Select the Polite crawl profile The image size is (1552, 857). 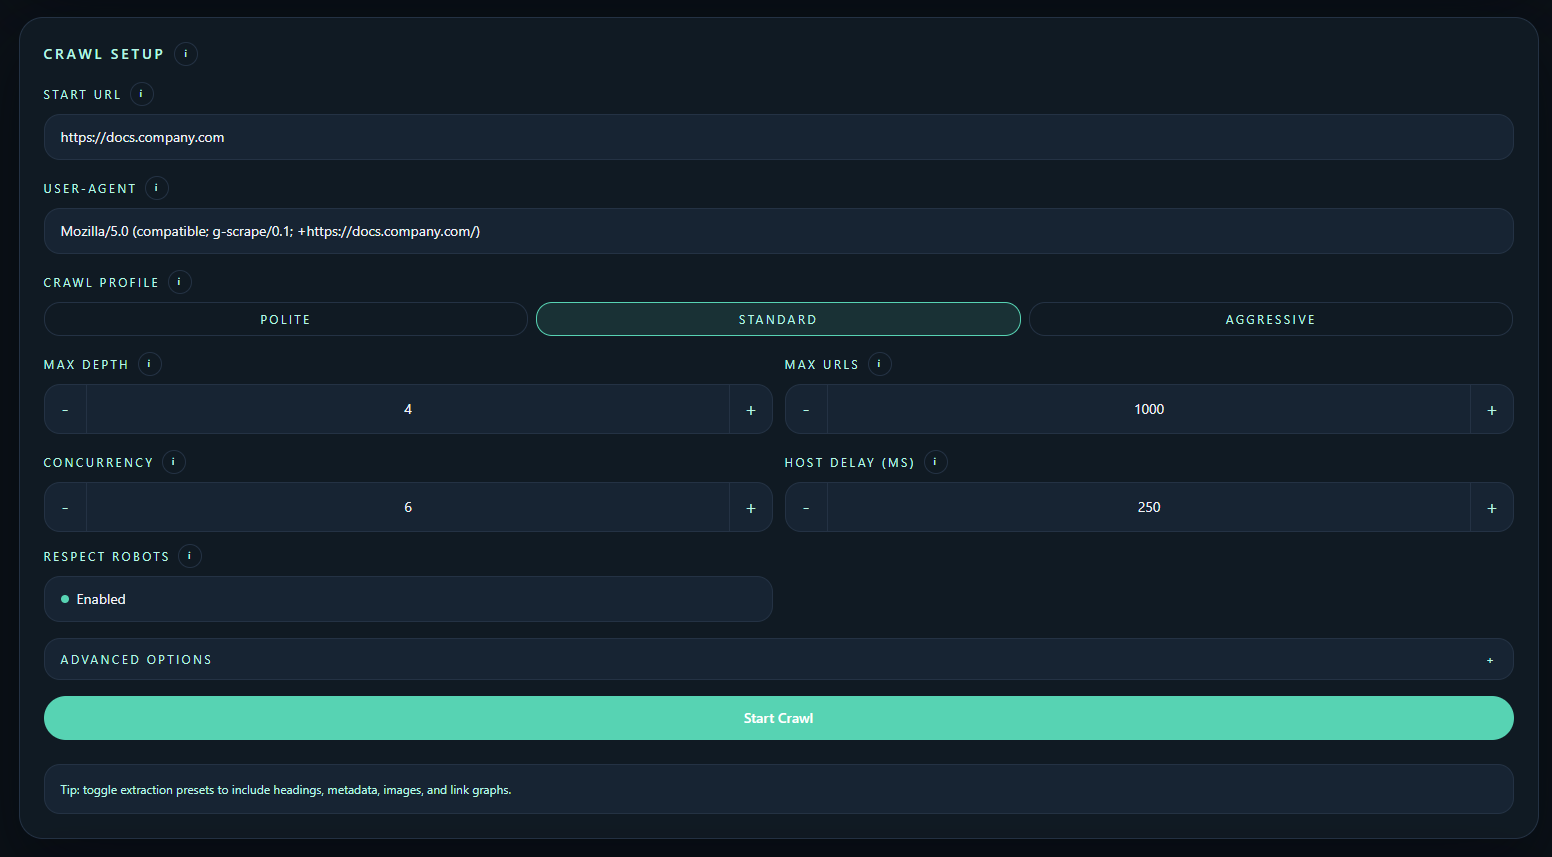click(285, 319)
